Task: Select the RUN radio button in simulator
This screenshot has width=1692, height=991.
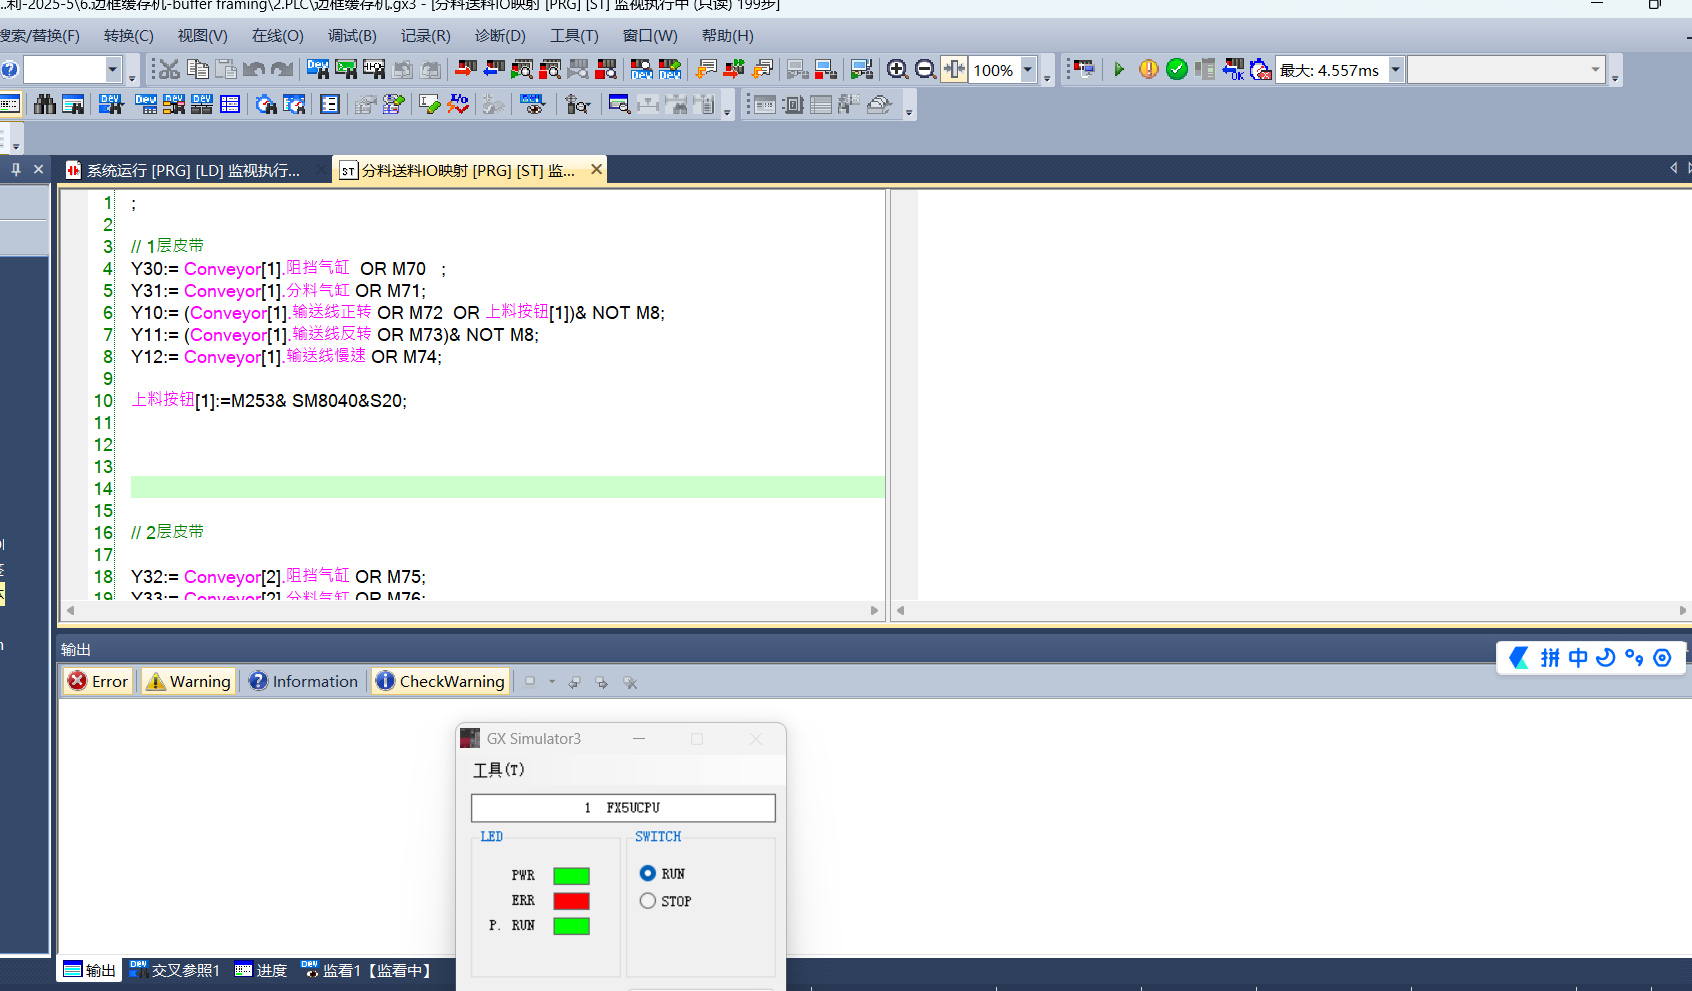Action: pos(648,873)
